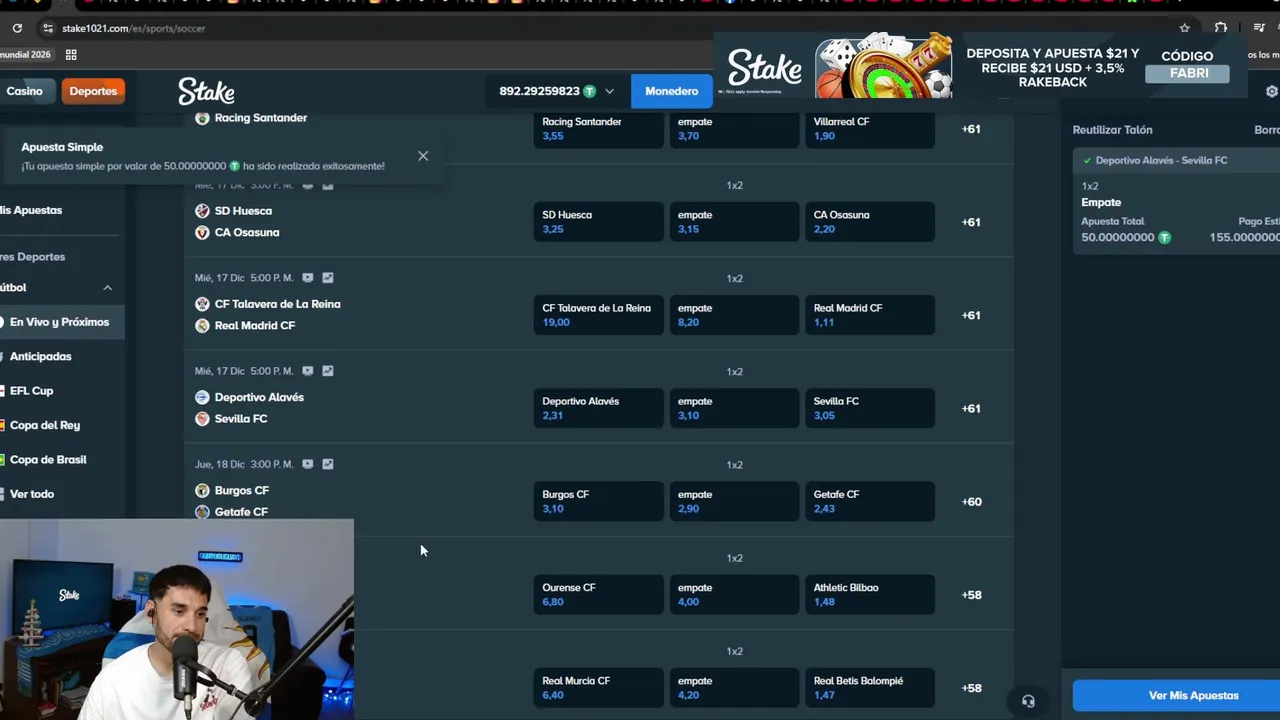Select Sevilla FC odds 3,05
The height and width of the screenshot is (720, 1280).
[x=870, y=408]
